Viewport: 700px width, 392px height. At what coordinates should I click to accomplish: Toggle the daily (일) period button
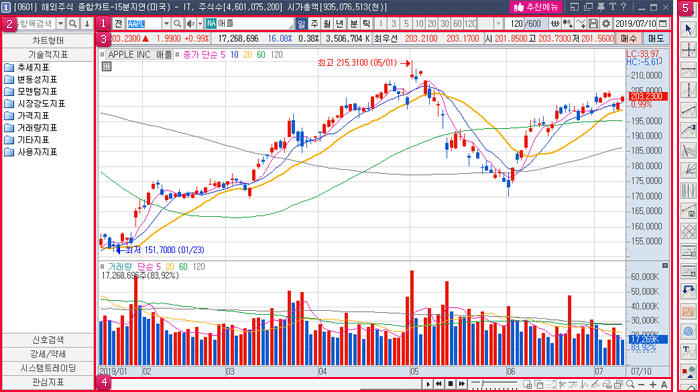click(x=301, y=23)
